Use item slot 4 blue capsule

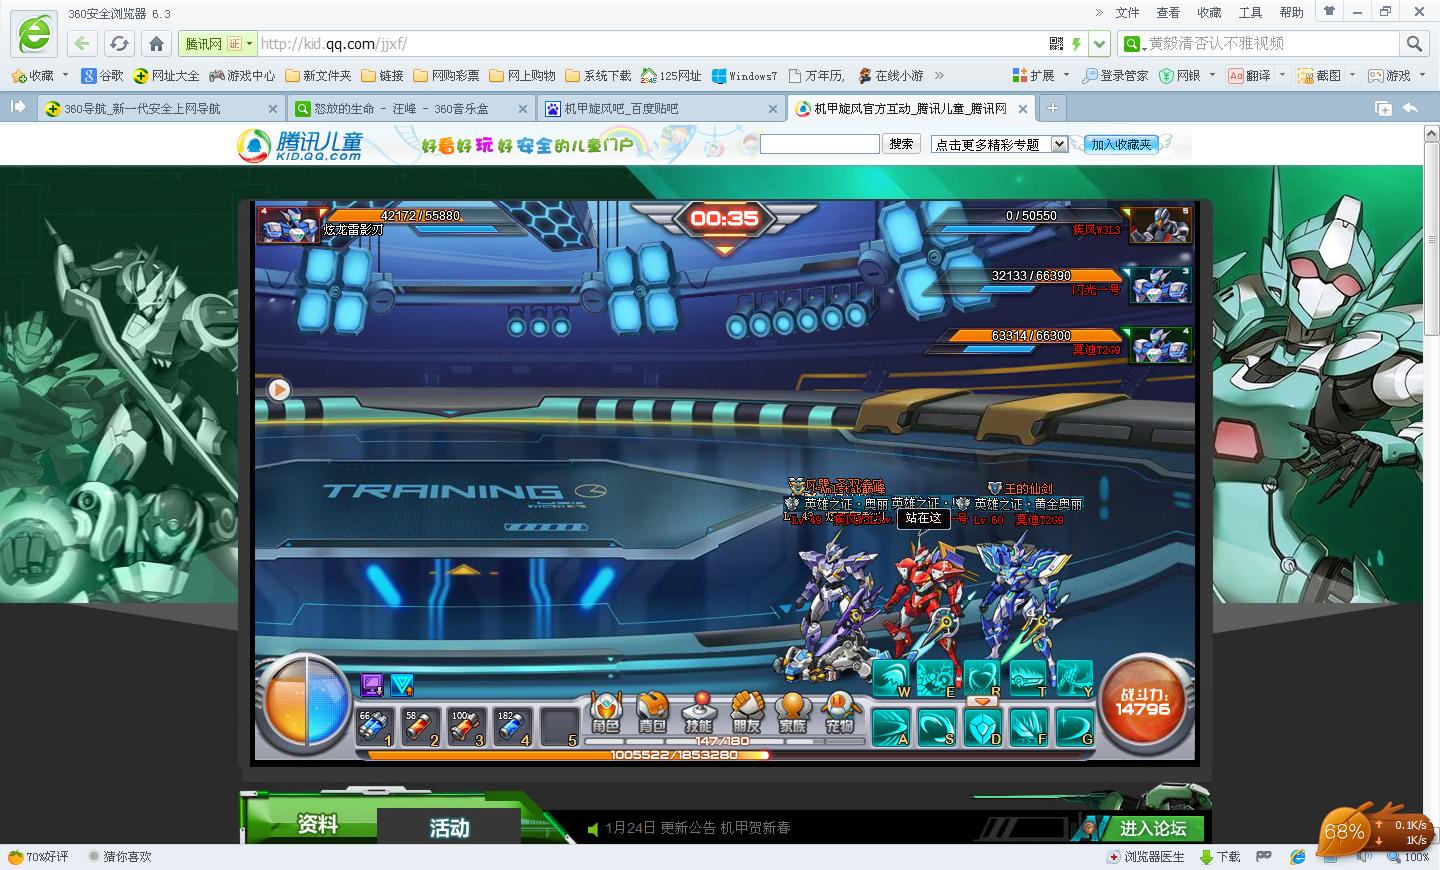(514, 727)
